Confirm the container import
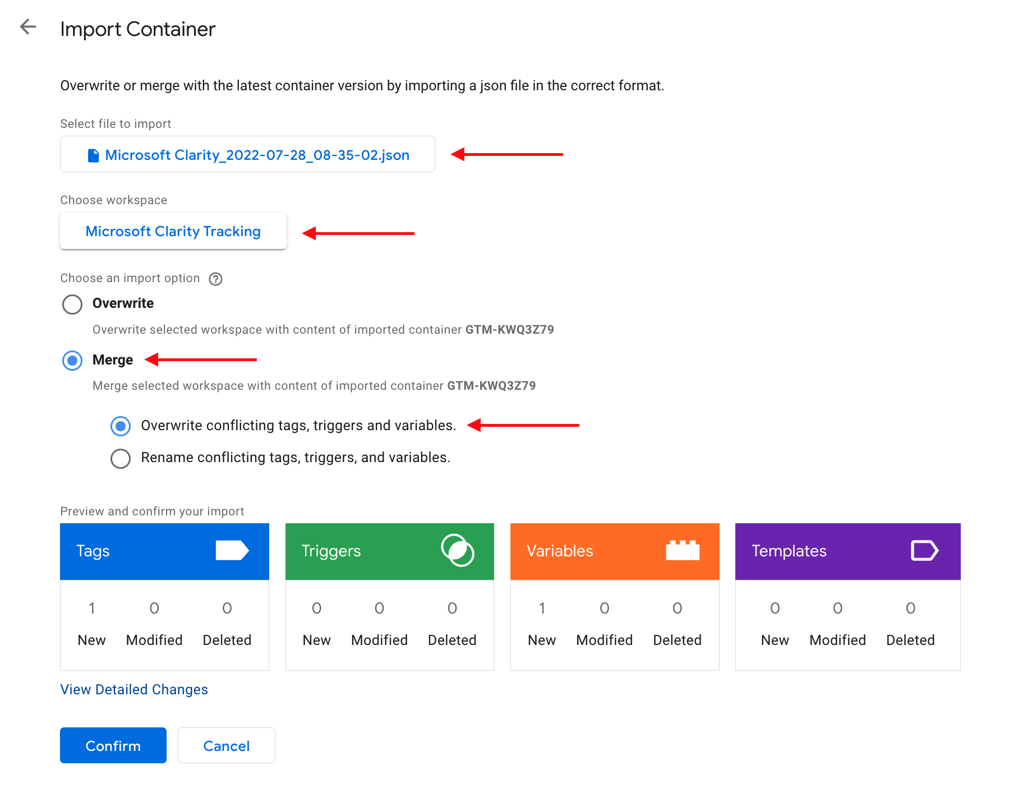The width and height of the screenshot is (1032, 793). [x=113, y=745]
